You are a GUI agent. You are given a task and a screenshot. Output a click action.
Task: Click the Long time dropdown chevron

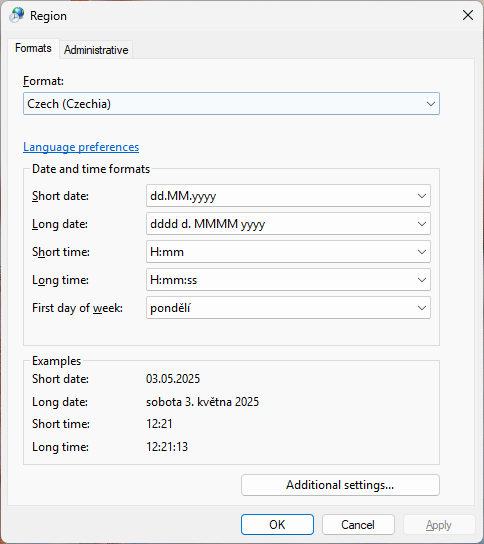pos(422,280)
